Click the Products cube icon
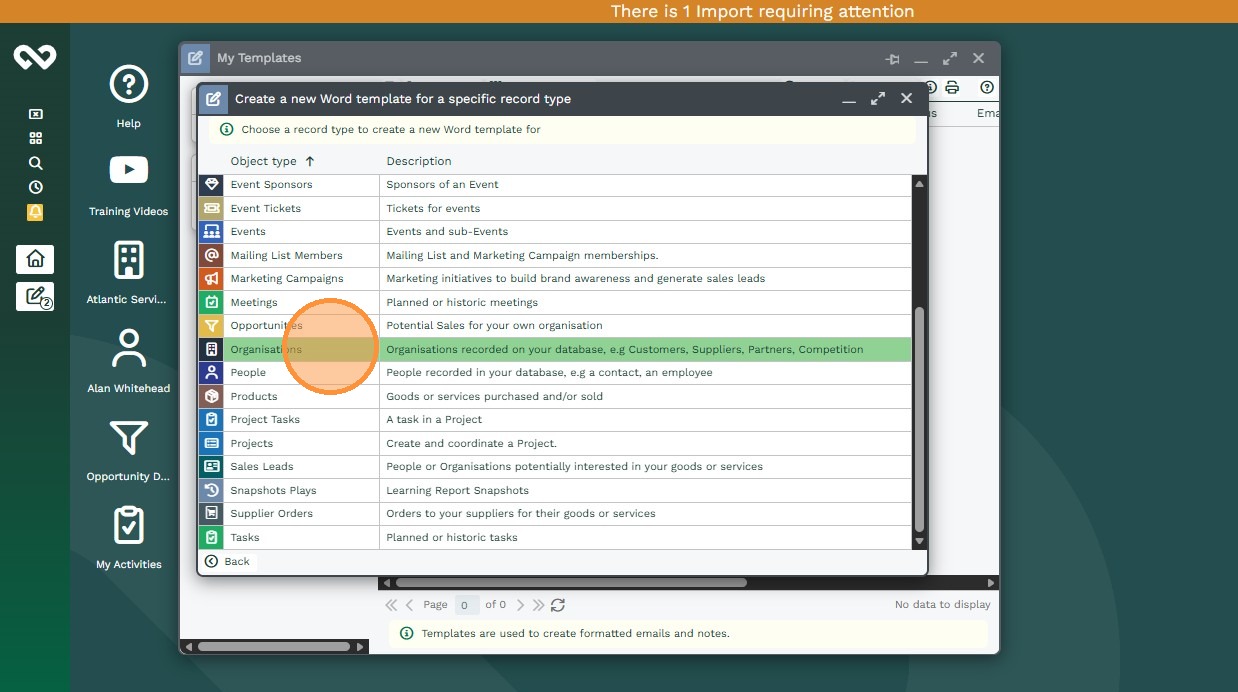The width and height of the screenshot is (1238, 692). (x=211, y=396)
